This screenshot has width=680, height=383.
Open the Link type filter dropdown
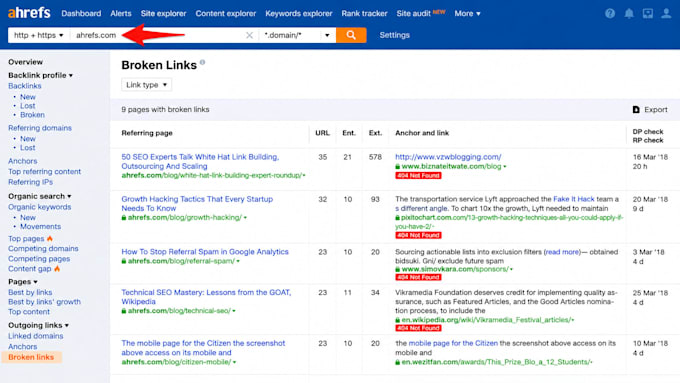pyautogui.click(x=147, y=85)
